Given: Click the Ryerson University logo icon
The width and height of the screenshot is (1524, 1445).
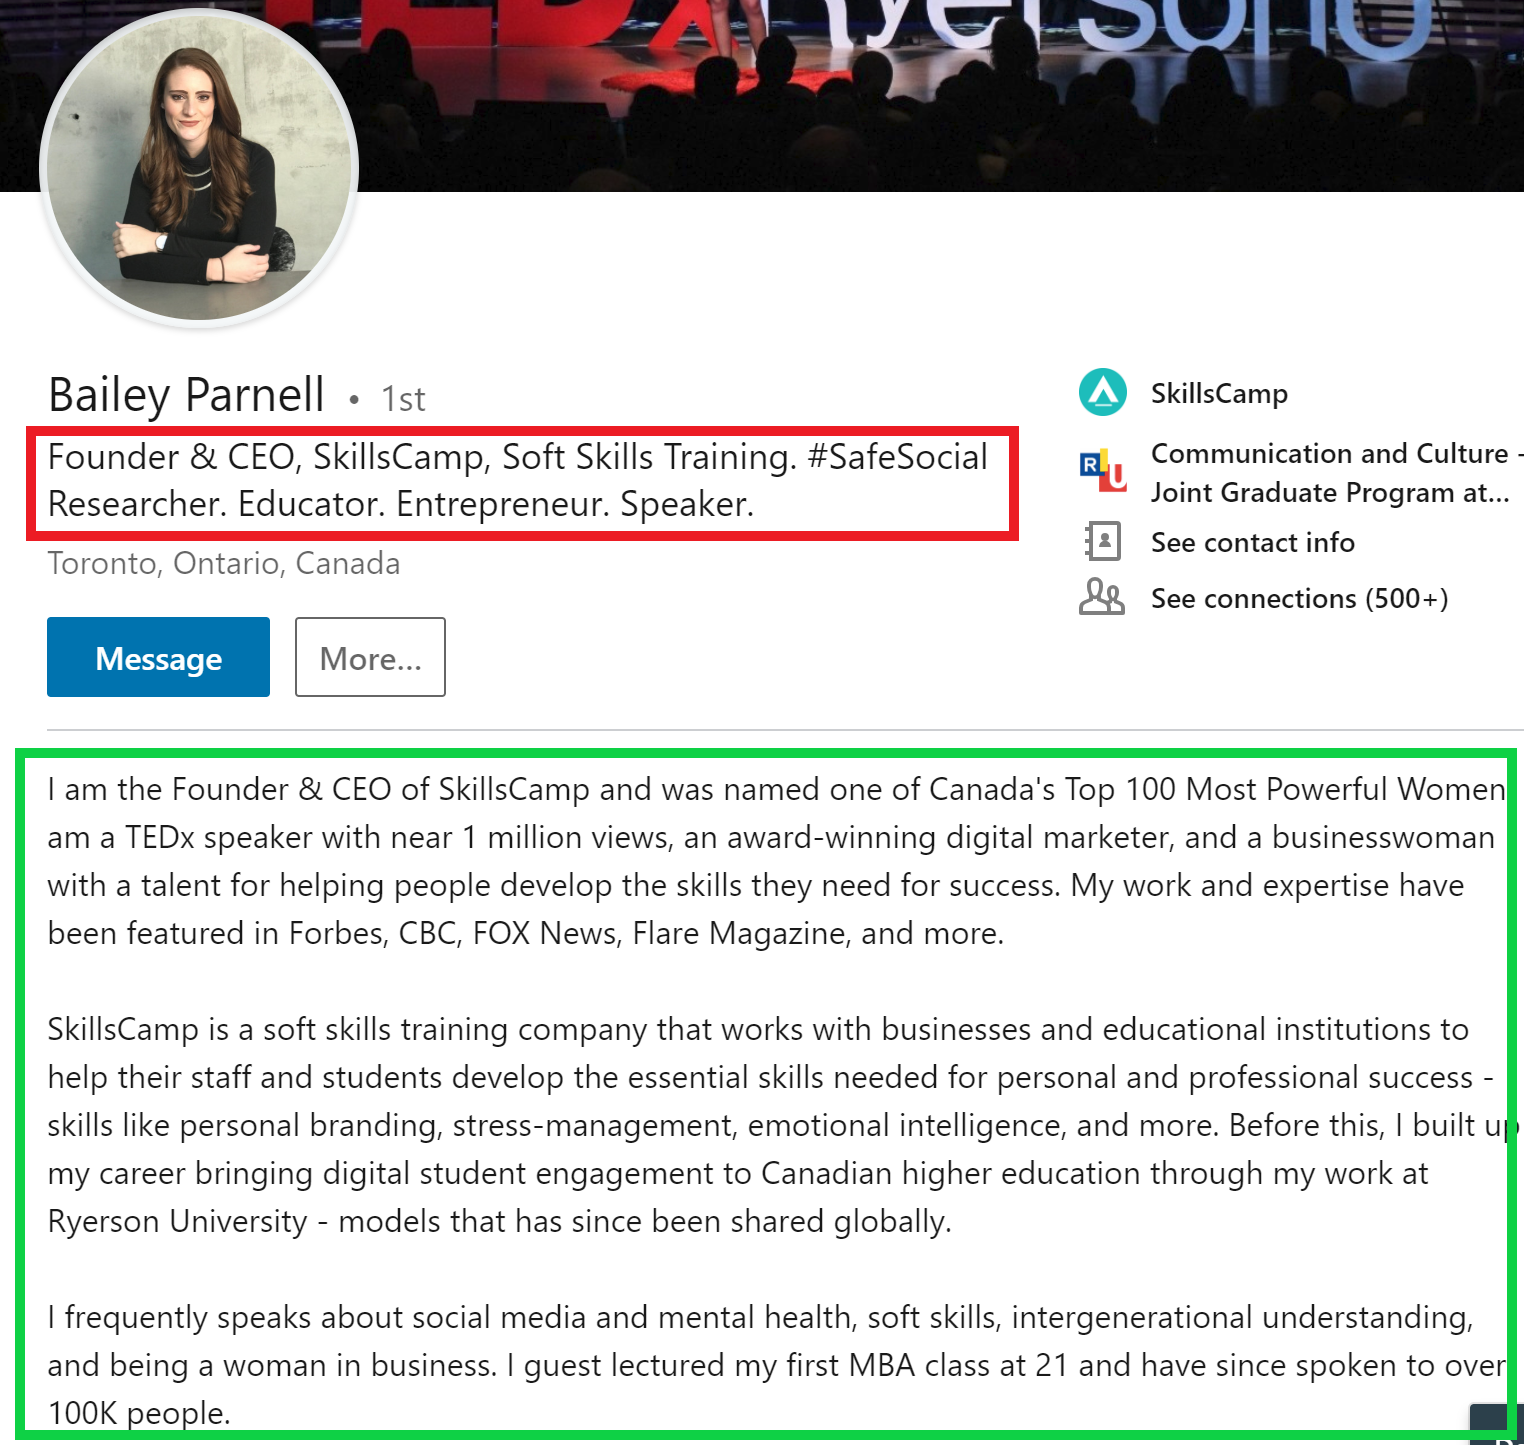Looking at the screenshot, I should coord(1103,470).
